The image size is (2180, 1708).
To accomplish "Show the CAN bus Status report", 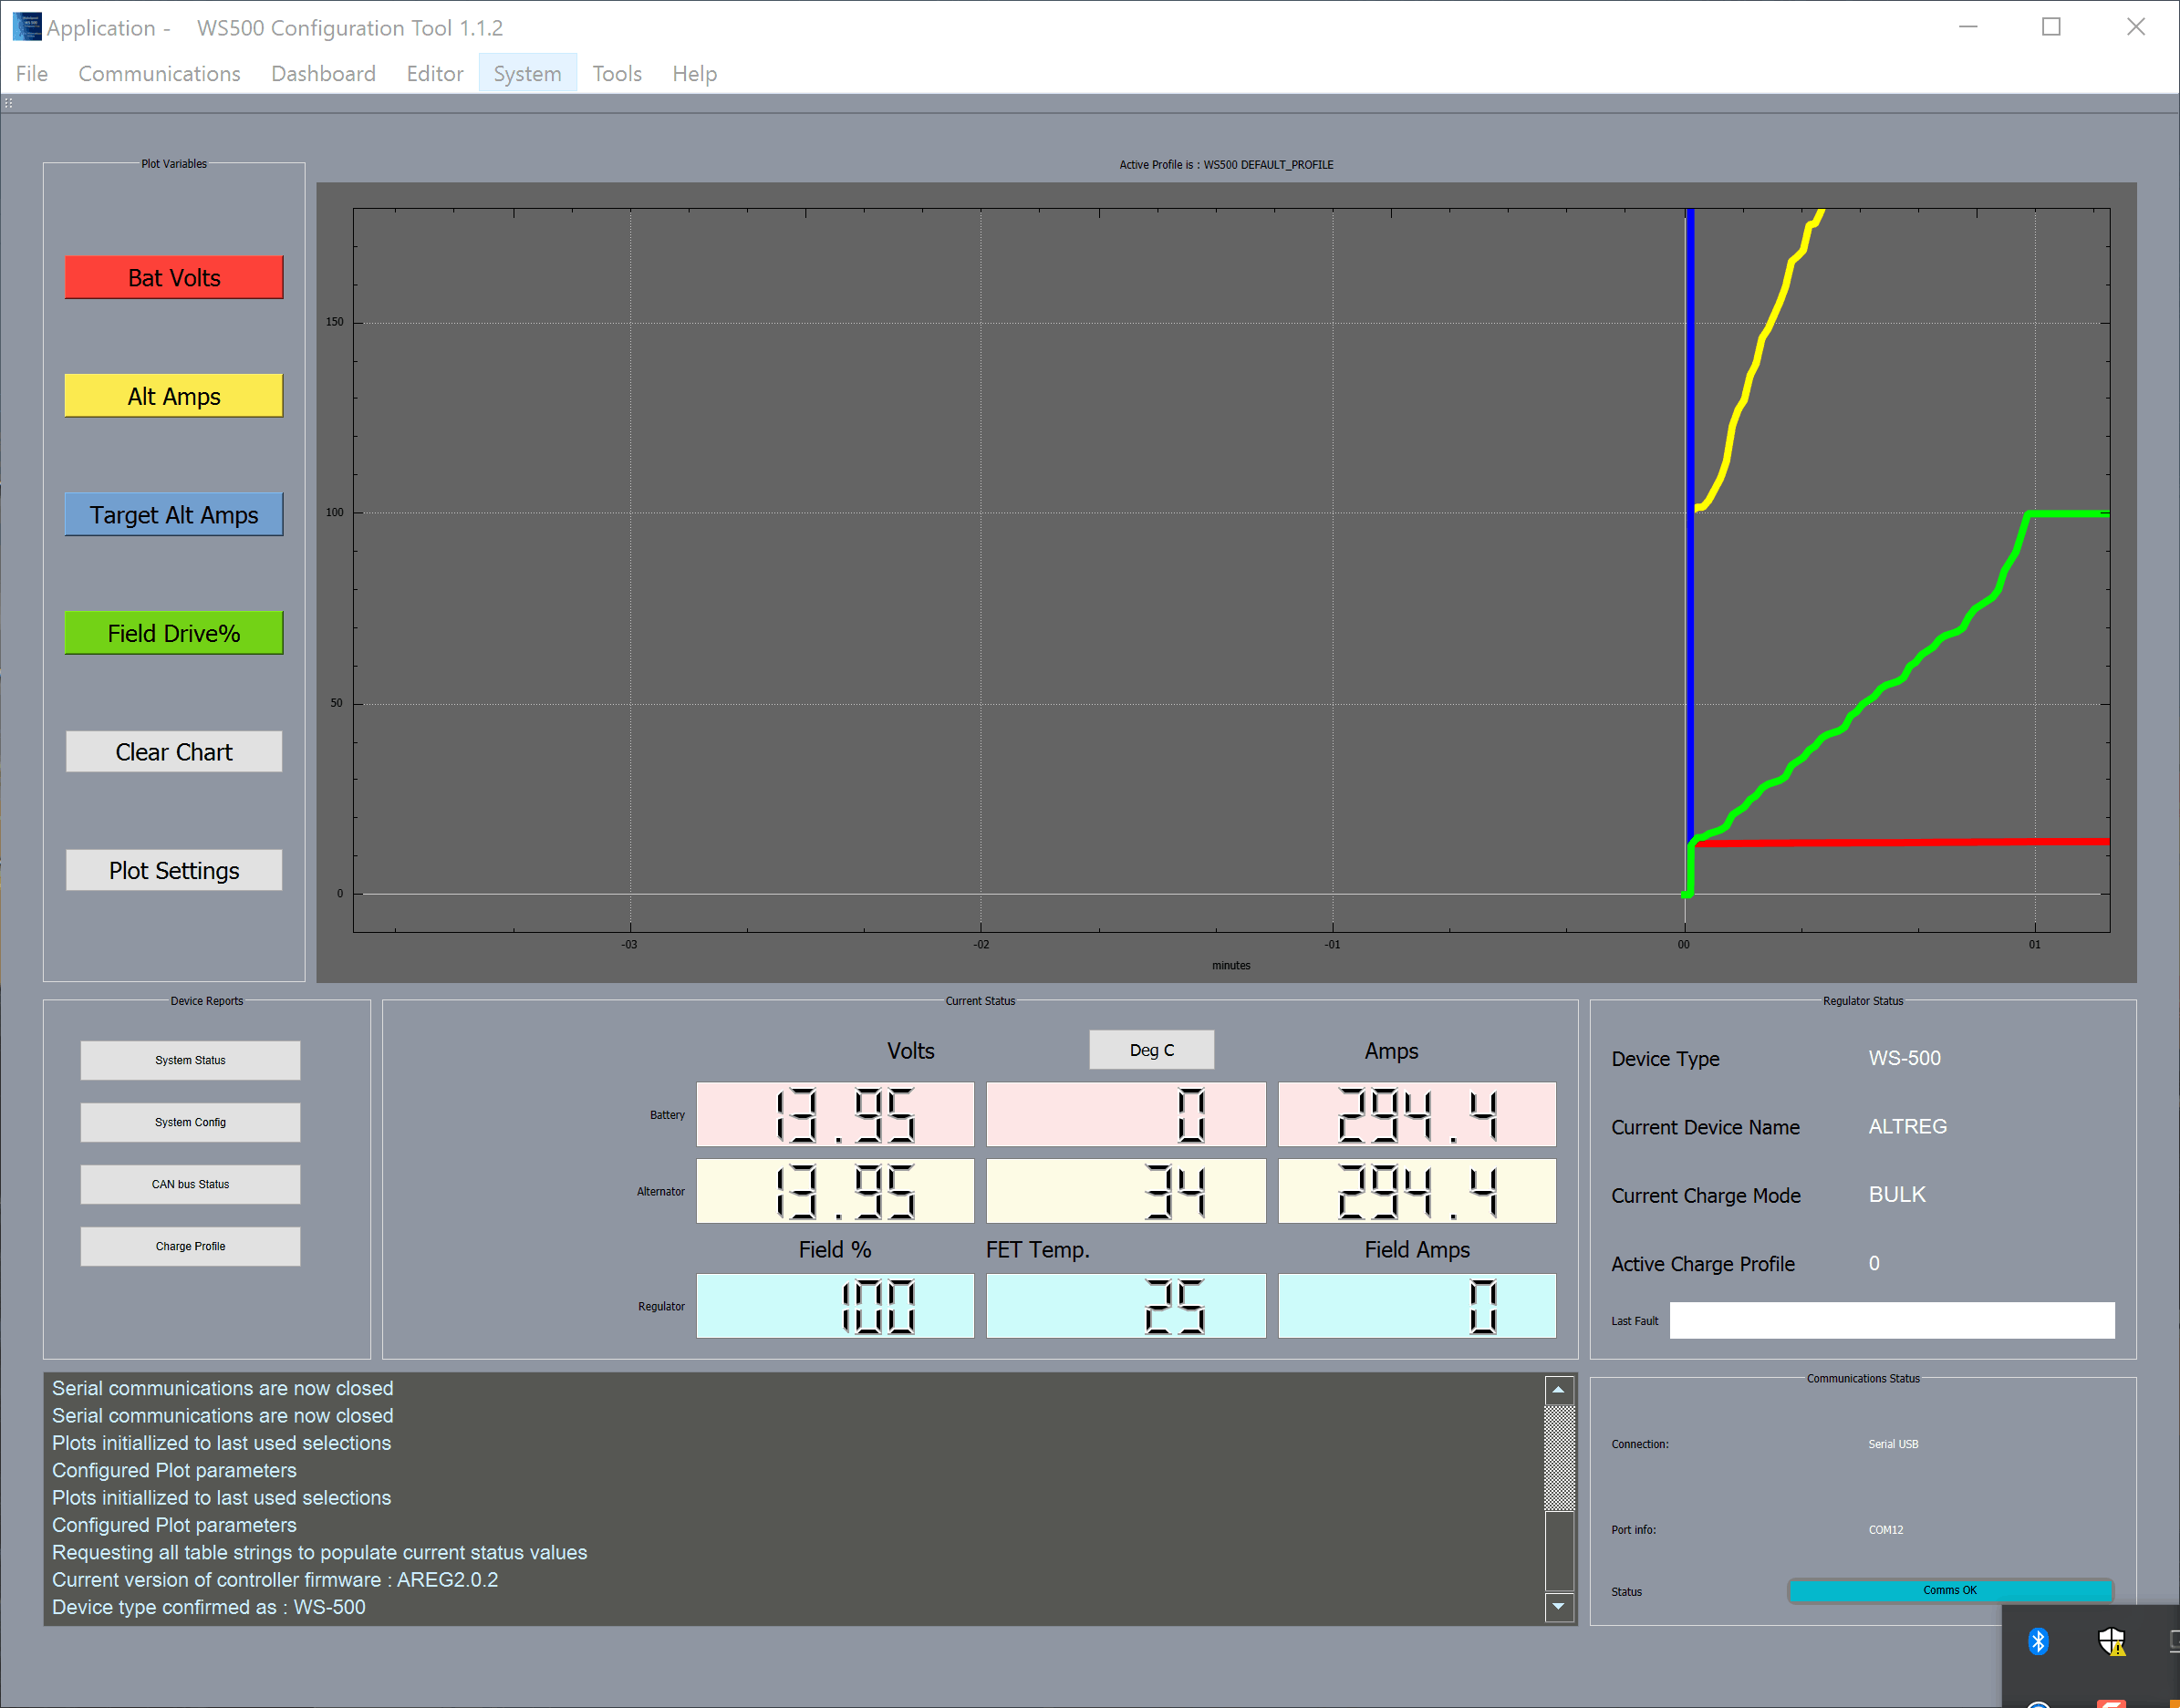I will click(x=190, y=1184).
